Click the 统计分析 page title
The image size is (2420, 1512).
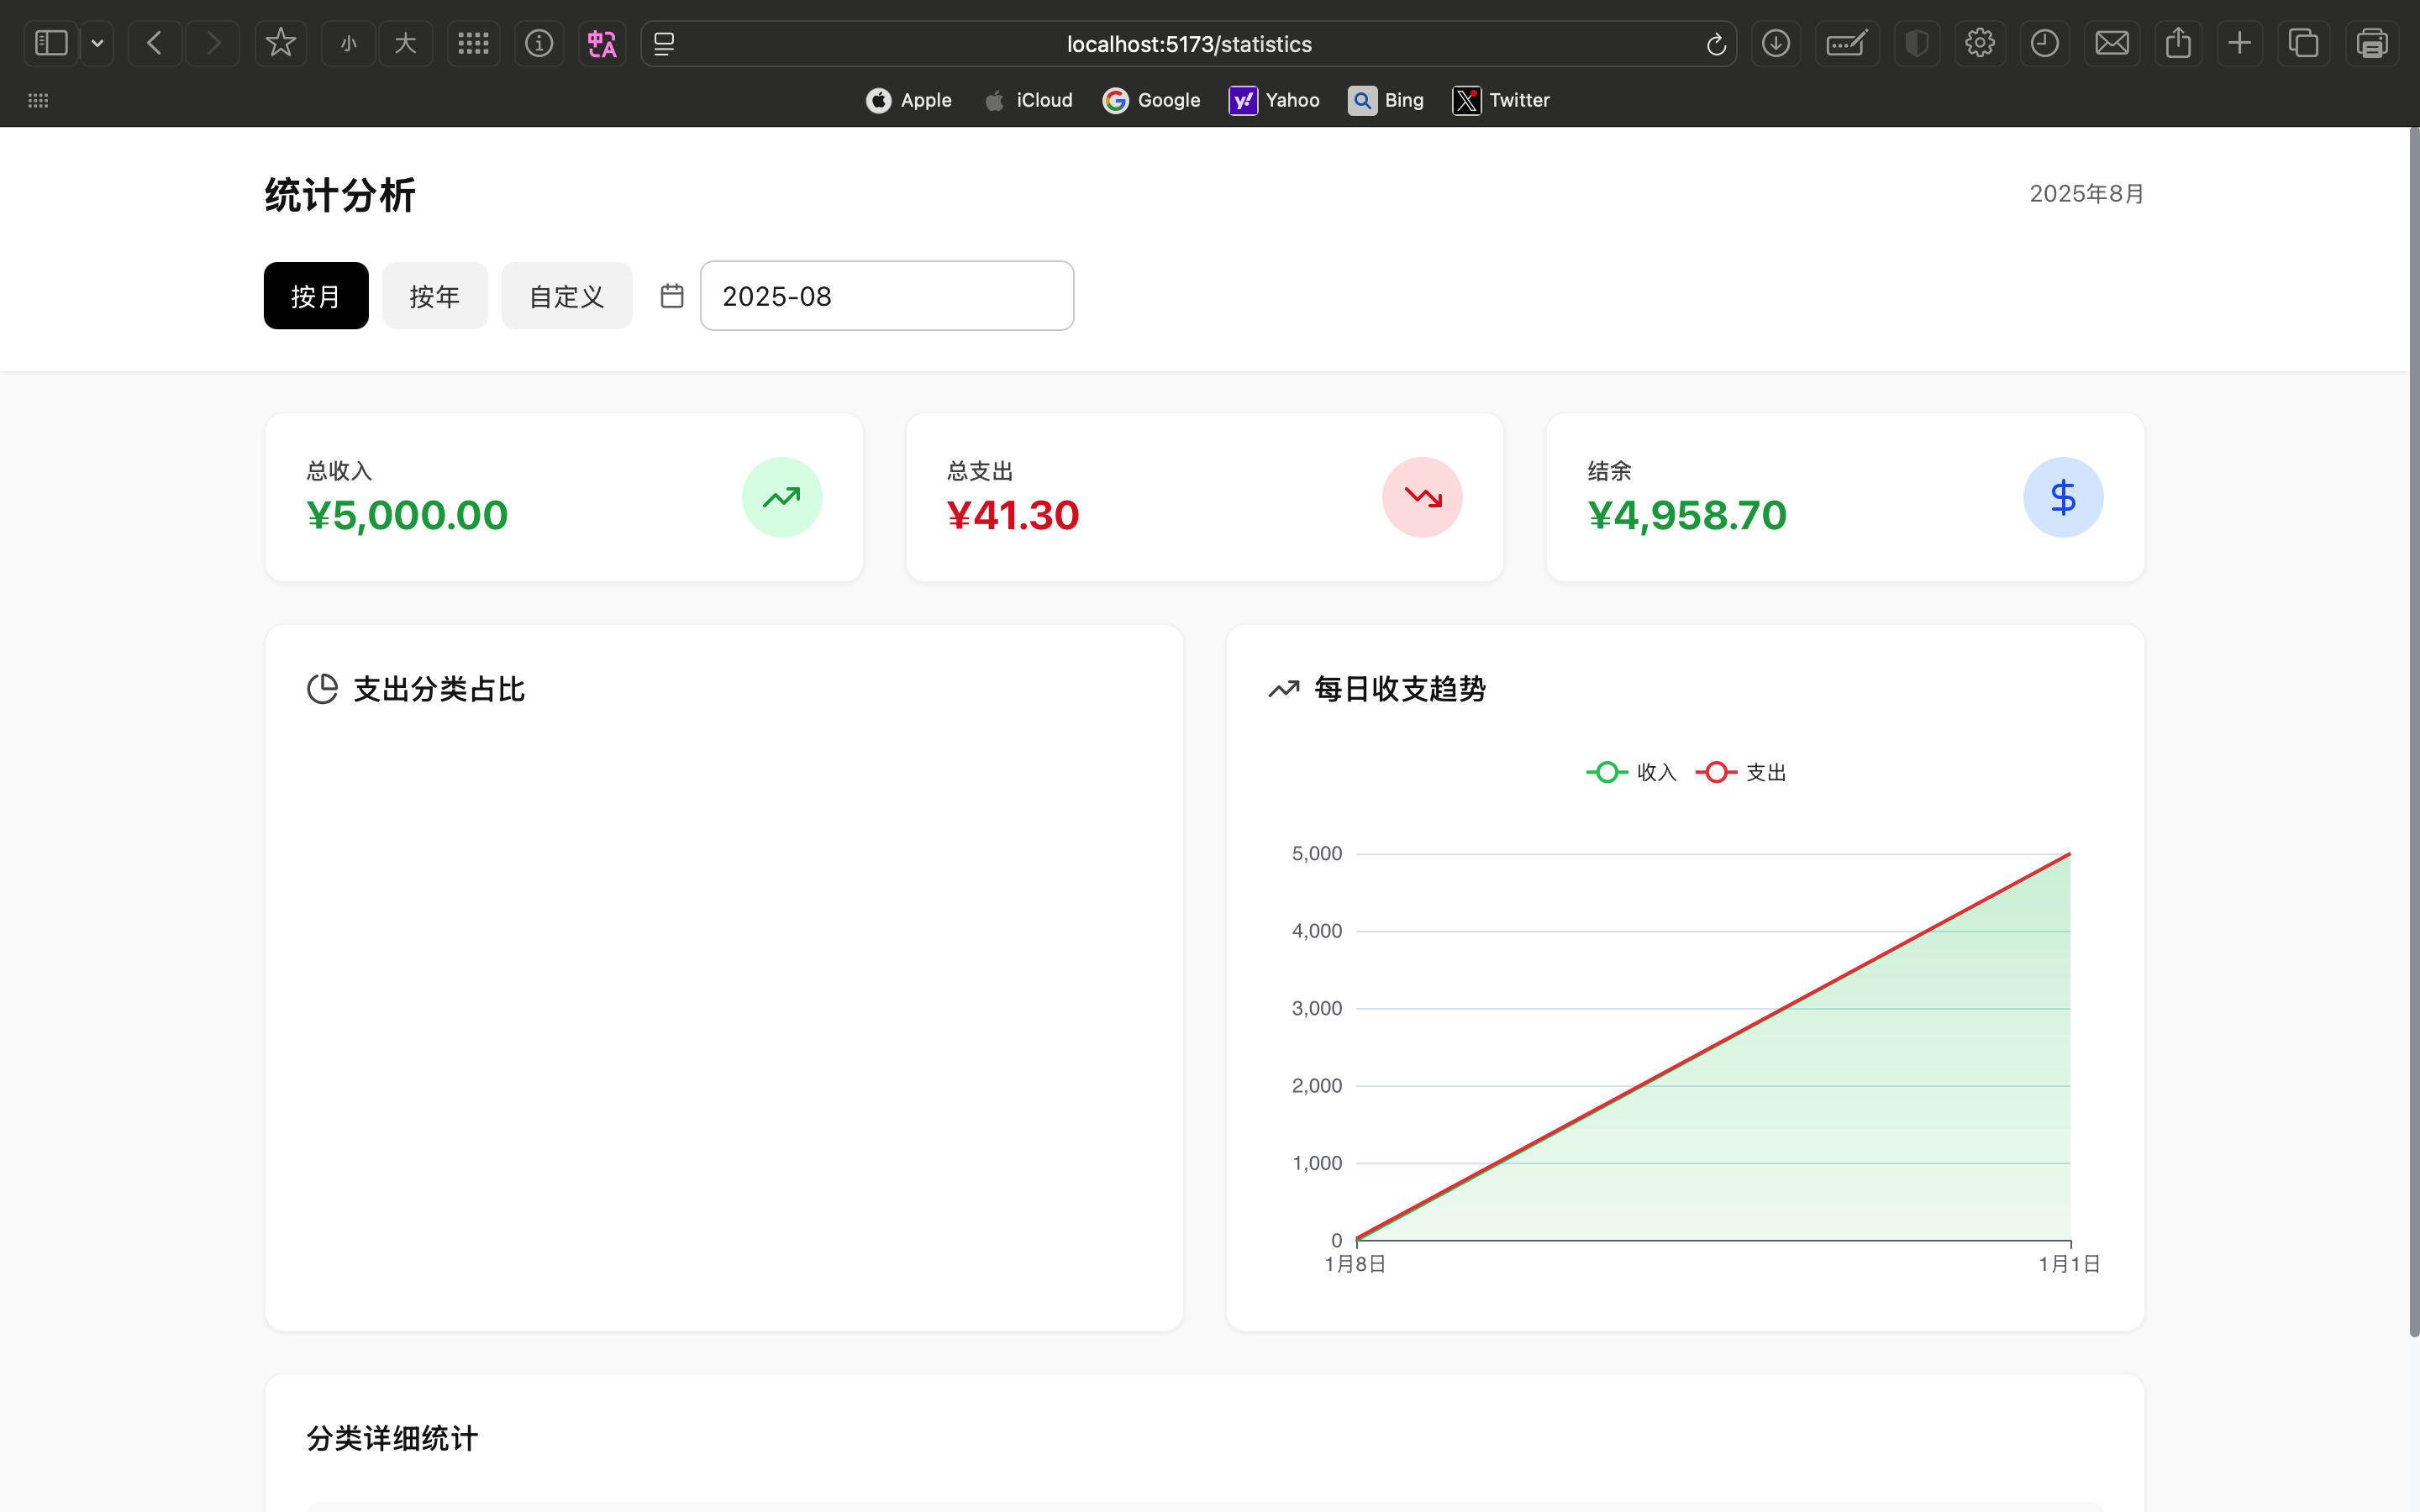[x=340, y=195]
